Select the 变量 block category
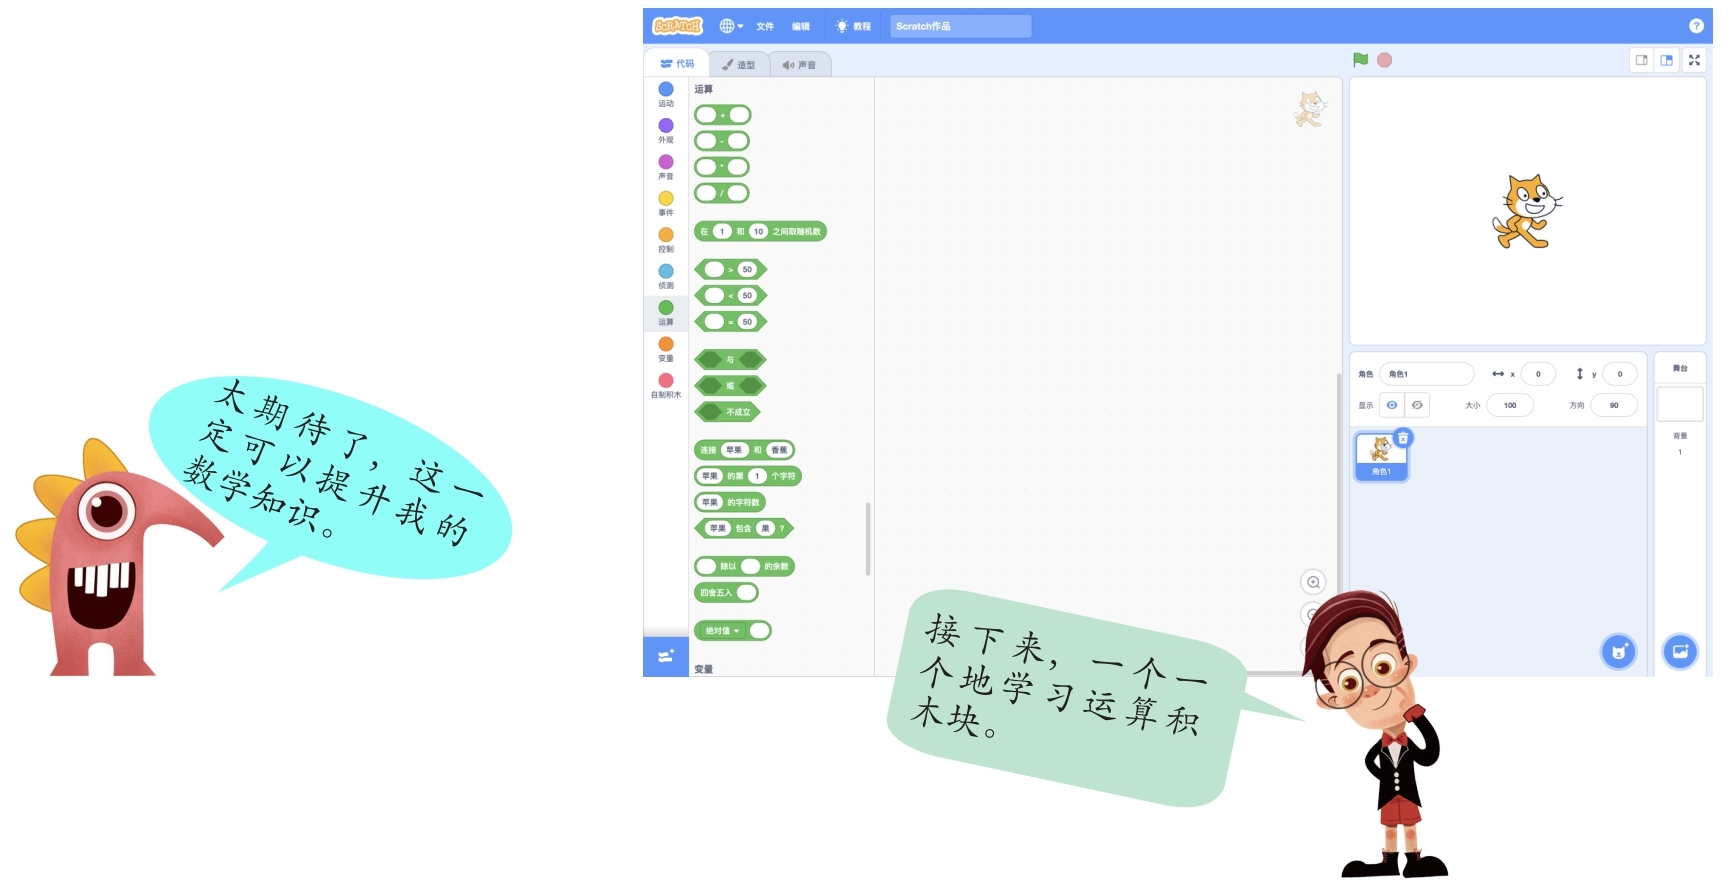 pos(666,349)
